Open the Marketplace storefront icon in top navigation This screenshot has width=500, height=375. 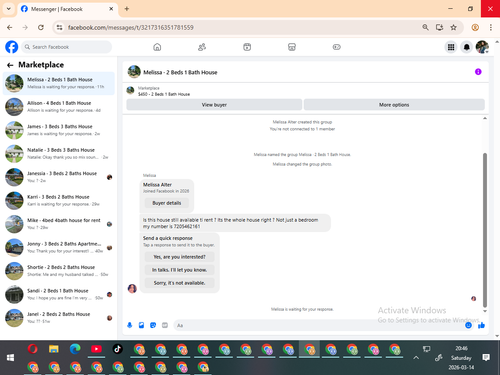click(x=292, y=47)
